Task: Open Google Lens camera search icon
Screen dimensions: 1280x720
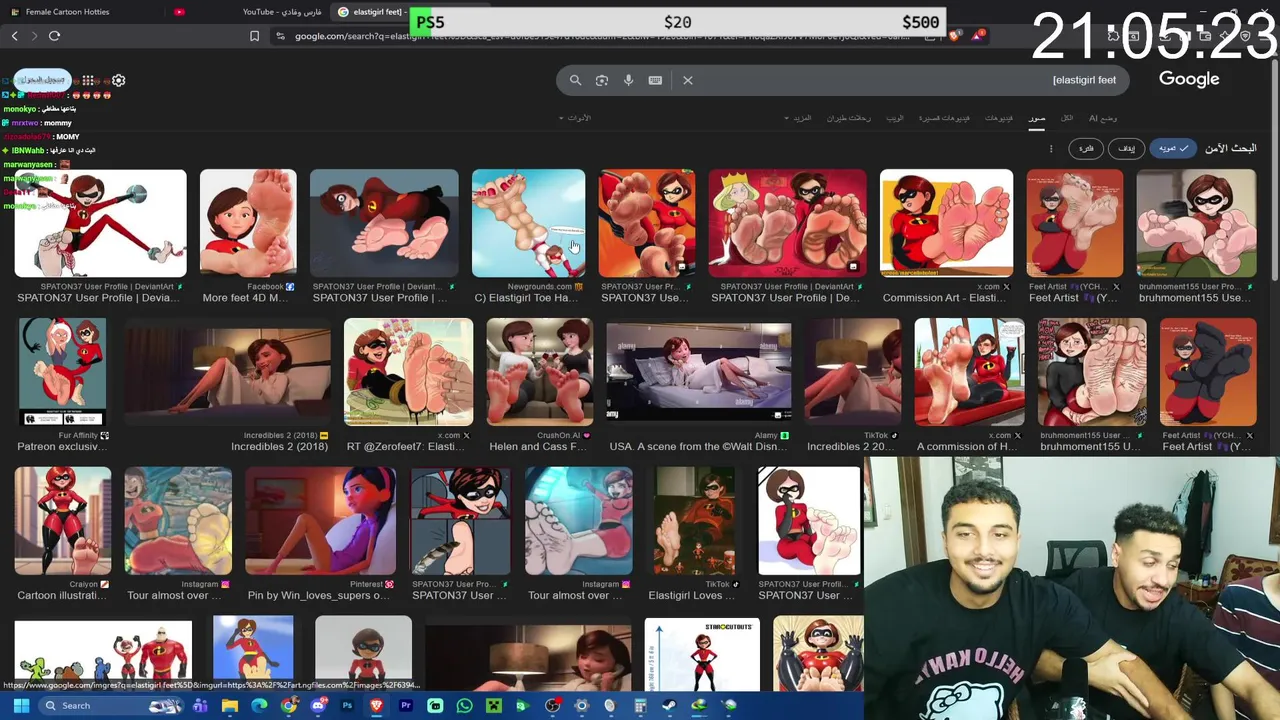Action: point(602,80)
